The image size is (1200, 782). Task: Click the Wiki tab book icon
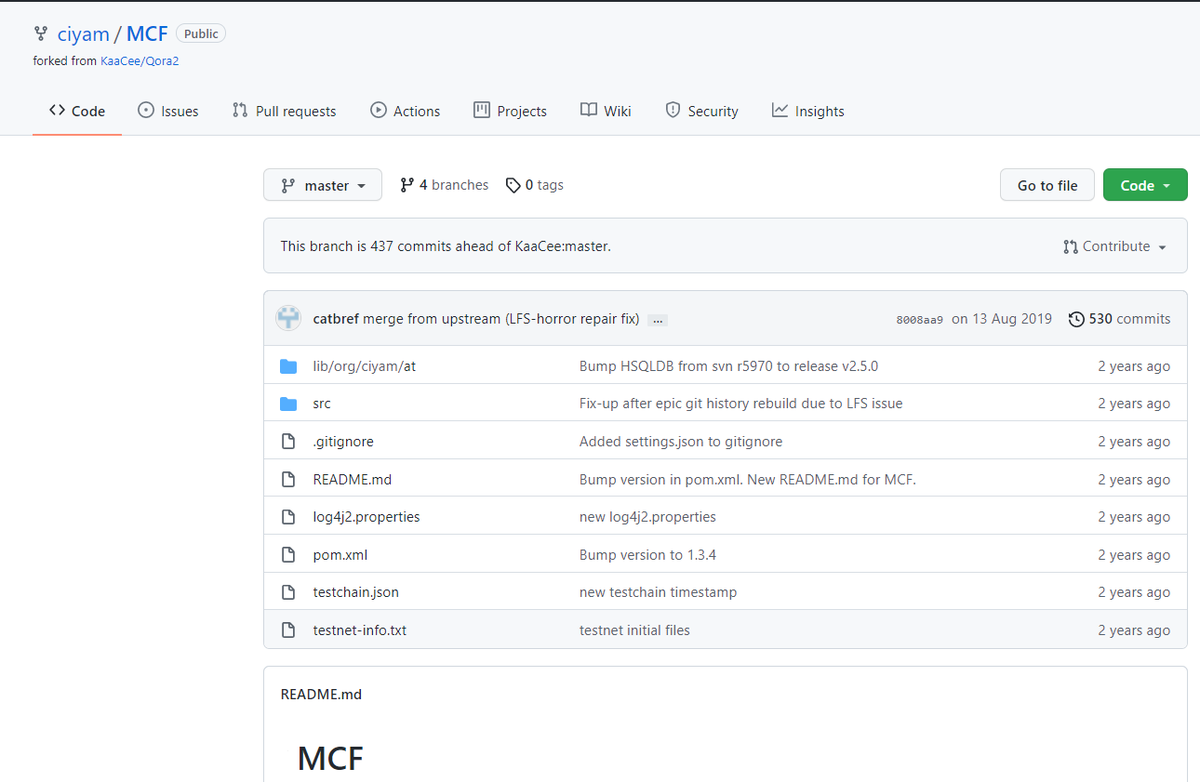[589, 111]
